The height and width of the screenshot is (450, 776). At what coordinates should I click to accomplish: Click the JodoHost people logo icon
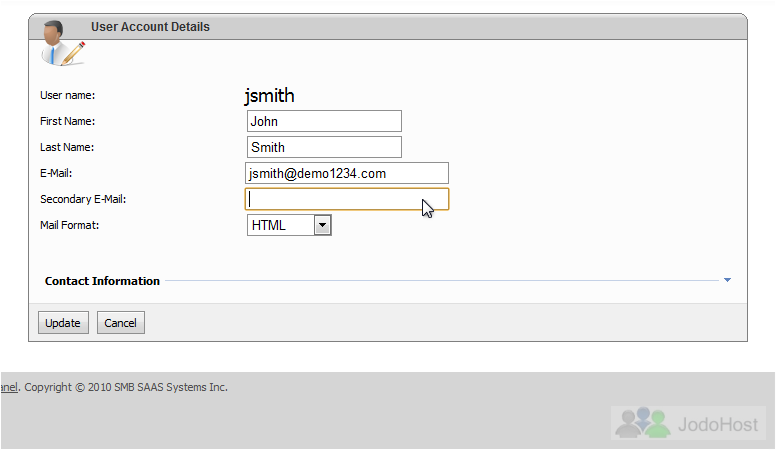pos(642,423)
